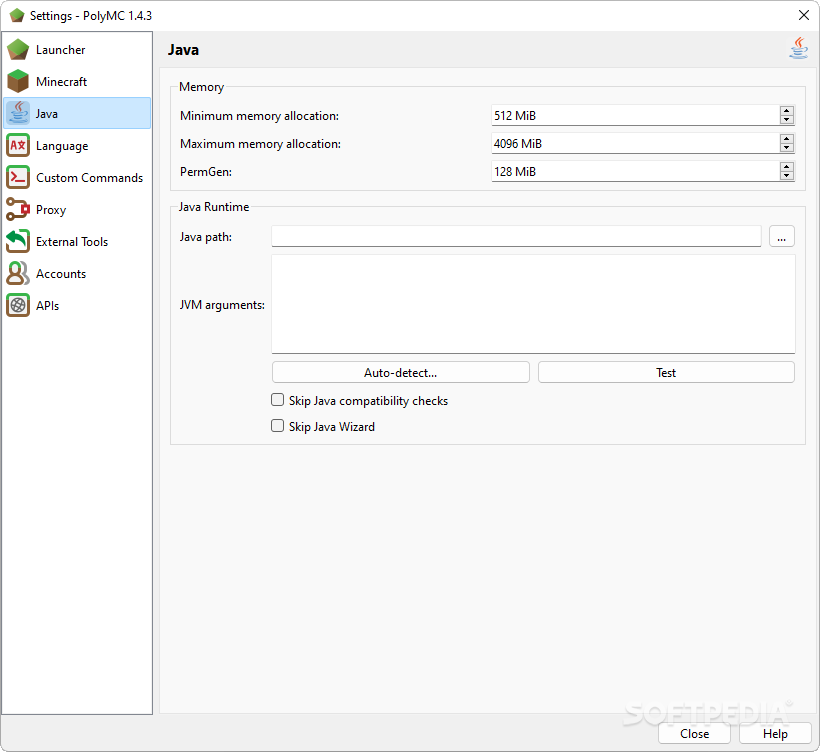Increase PermGen value with up arrow
Screen dimensions: 820x752
787,167
